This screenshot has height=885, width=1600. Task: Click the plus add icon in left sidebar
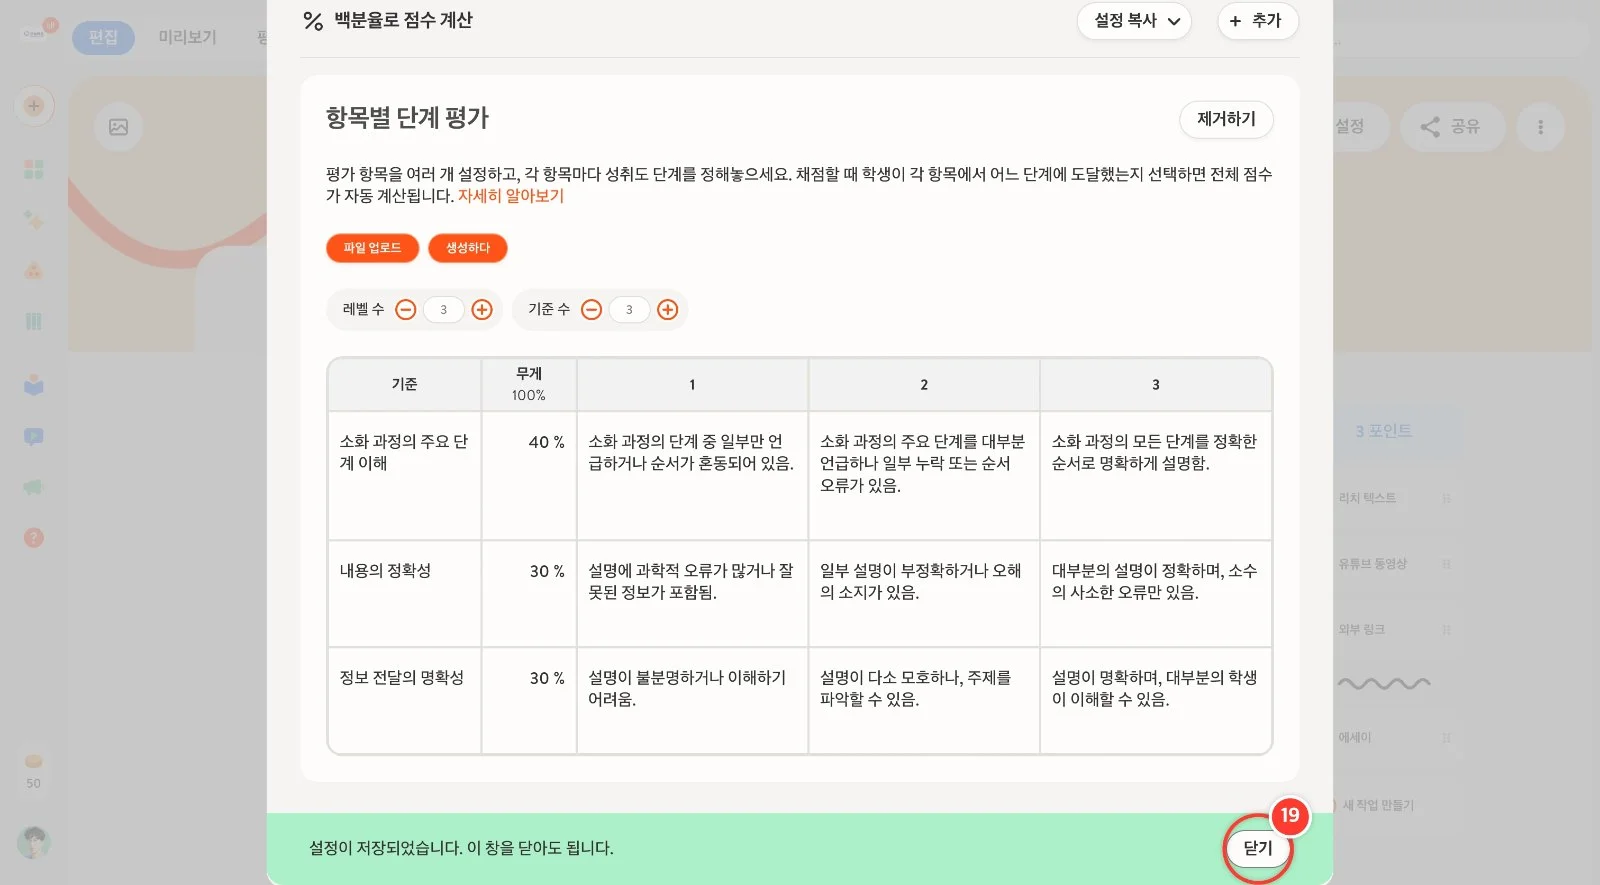(34, 106)
